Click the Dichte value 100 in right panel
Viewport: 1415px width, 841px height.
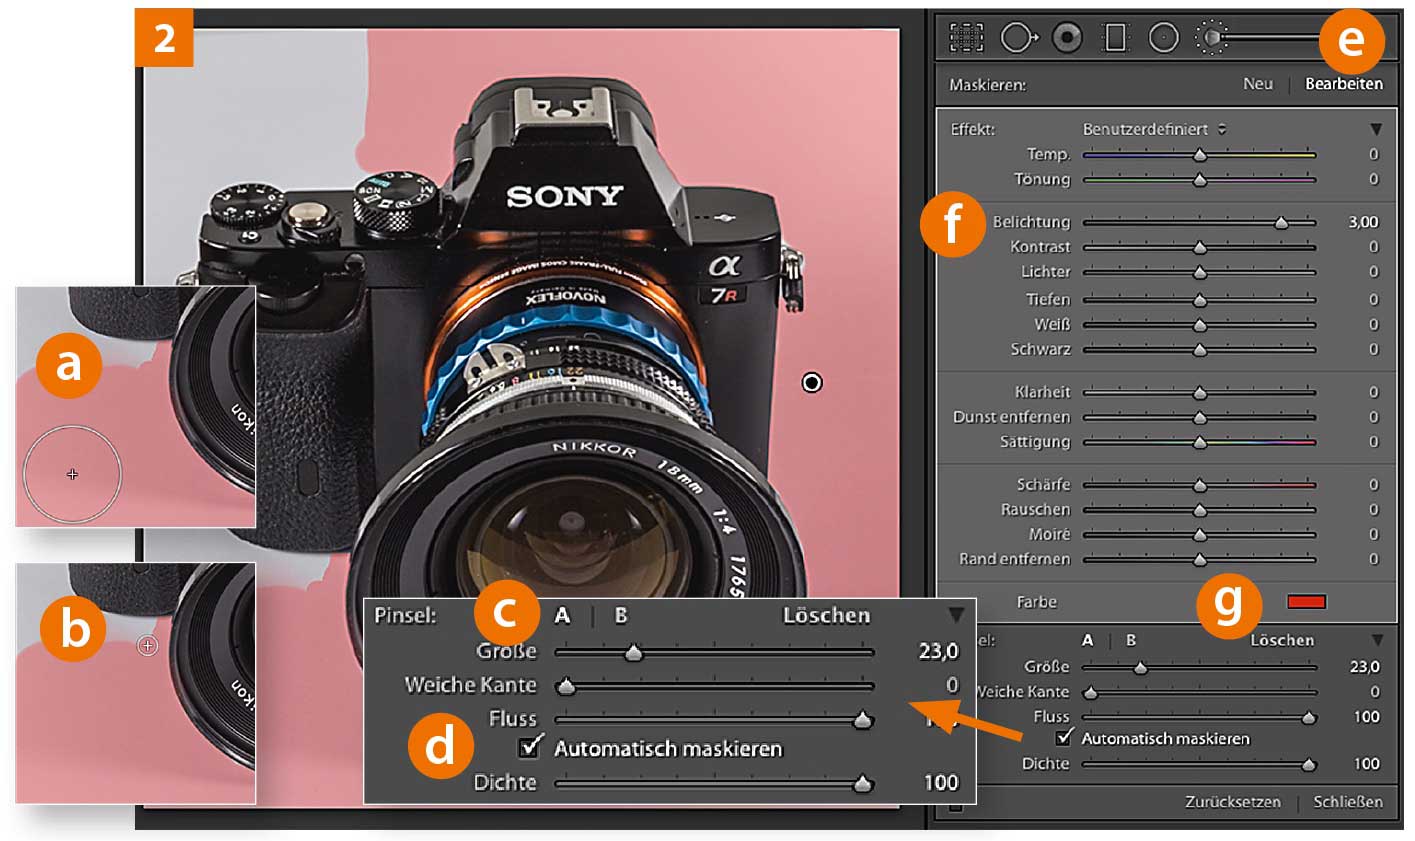click(1366, 764)
